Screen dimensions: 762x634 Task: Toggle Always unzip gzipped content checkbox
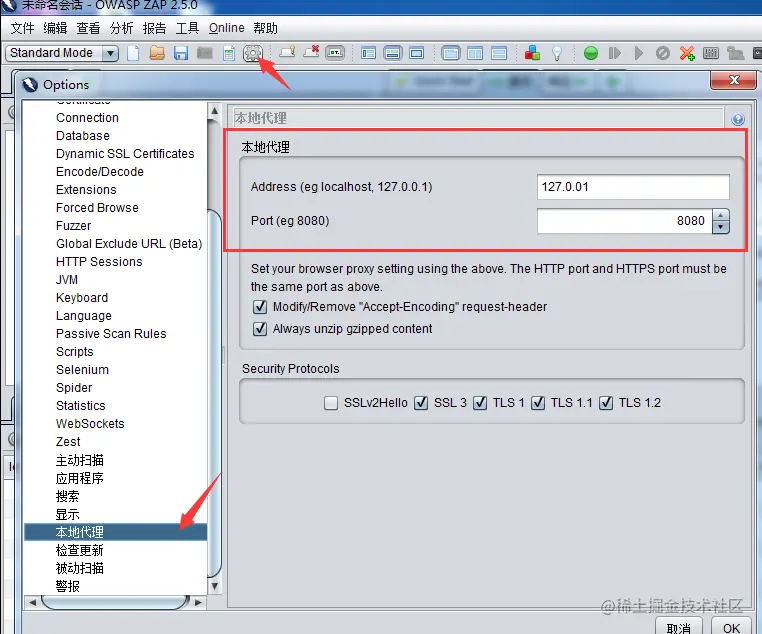(x=260, y=329)
